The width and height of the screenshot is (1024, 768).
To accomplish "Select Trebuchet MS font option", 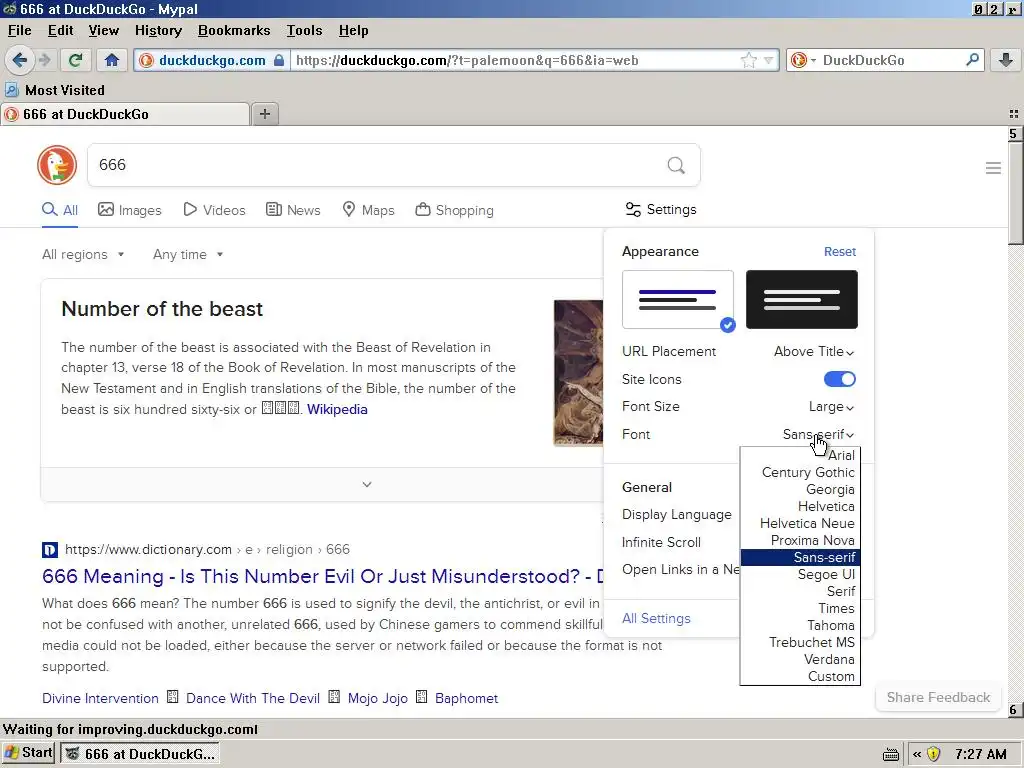I will coord(800,642).
